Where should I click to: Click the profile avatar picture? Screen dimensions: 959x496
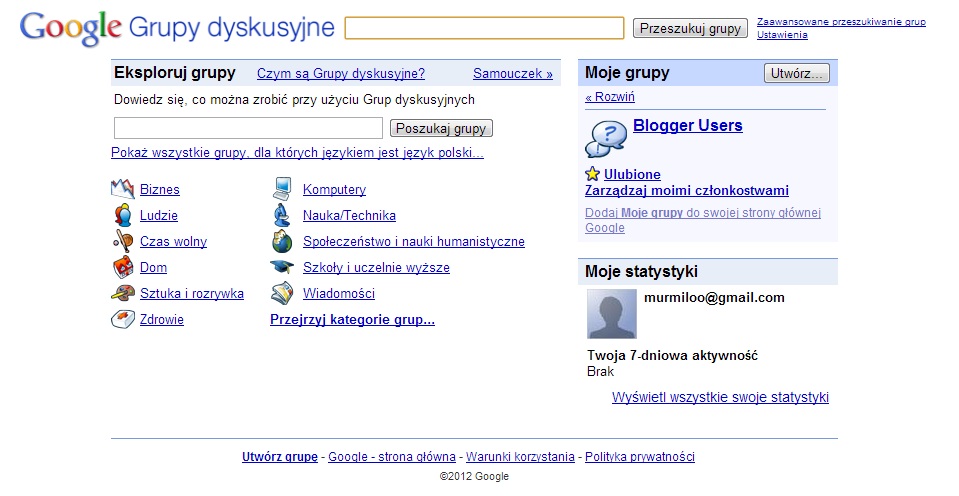pos(612,314)
